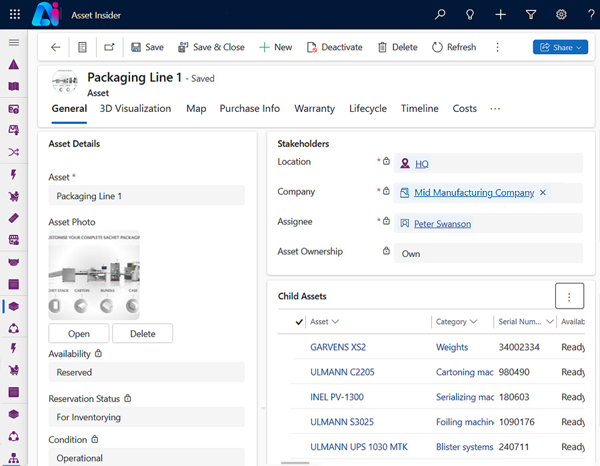Click the lock icon beside Asset Ownership
The image size is (600, 466).
tap(386, 251)
